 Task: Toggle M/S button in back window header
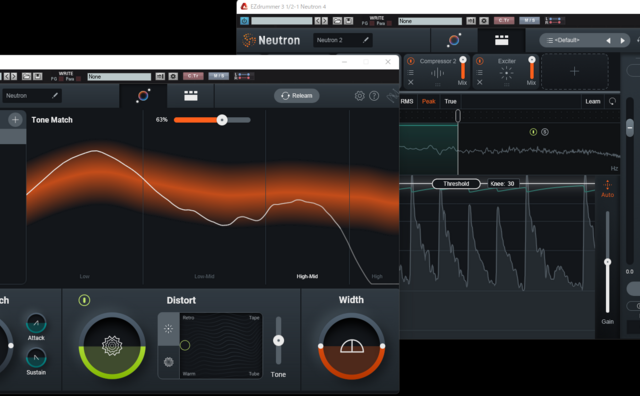pos(529,20)
